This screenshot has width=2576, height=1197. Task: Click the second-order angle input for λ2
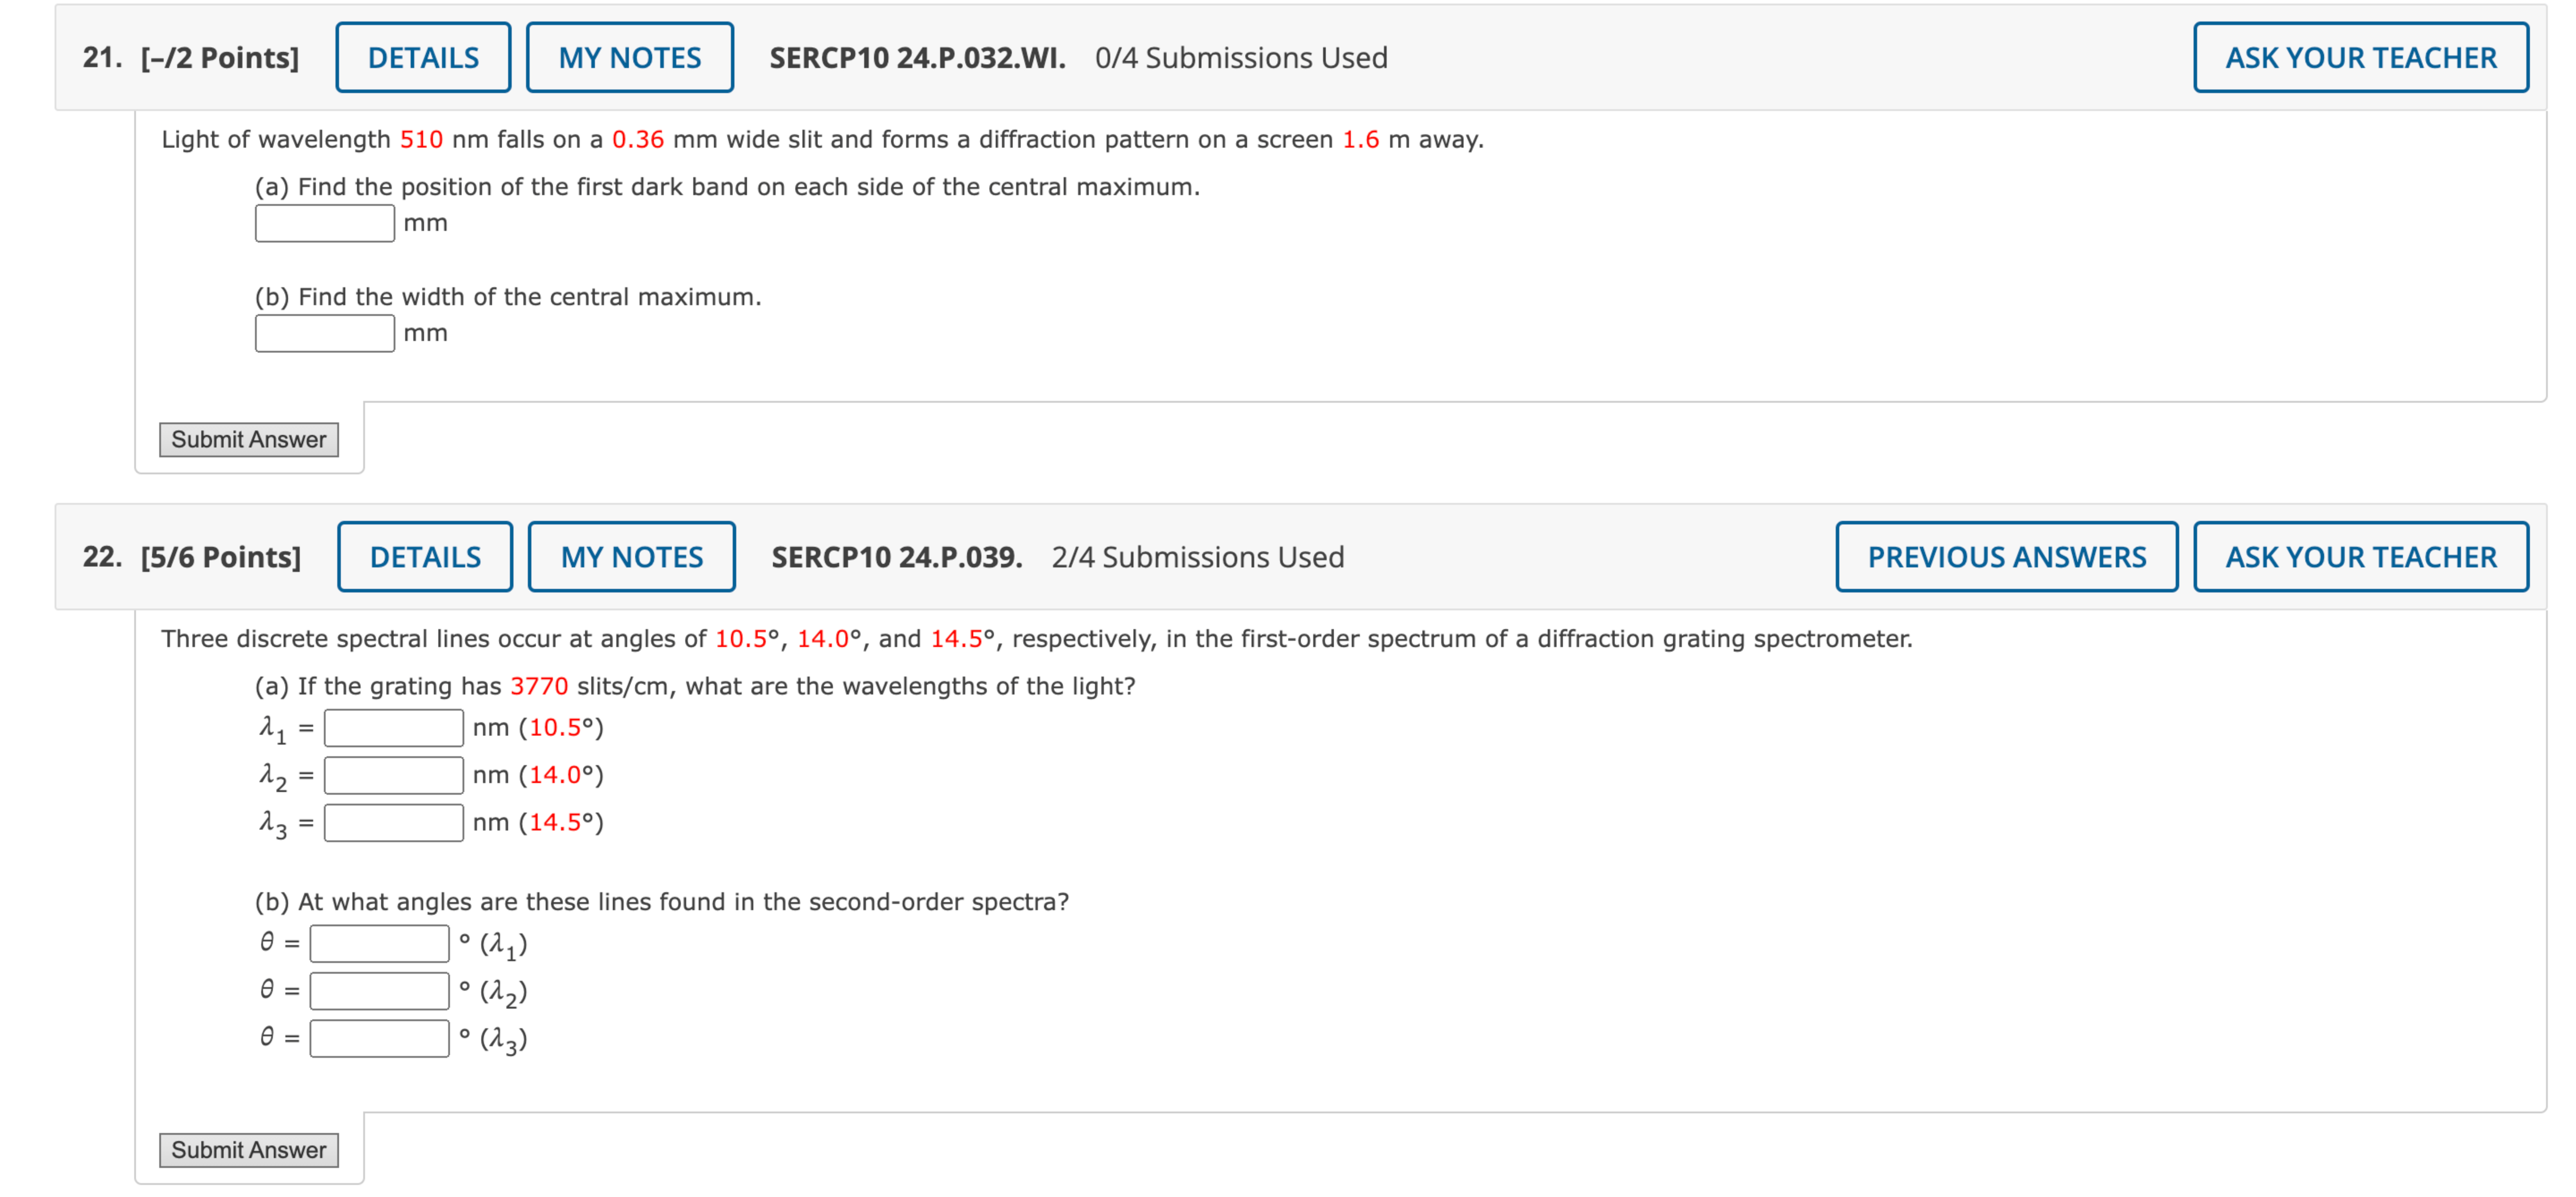[x=381, y=991]
